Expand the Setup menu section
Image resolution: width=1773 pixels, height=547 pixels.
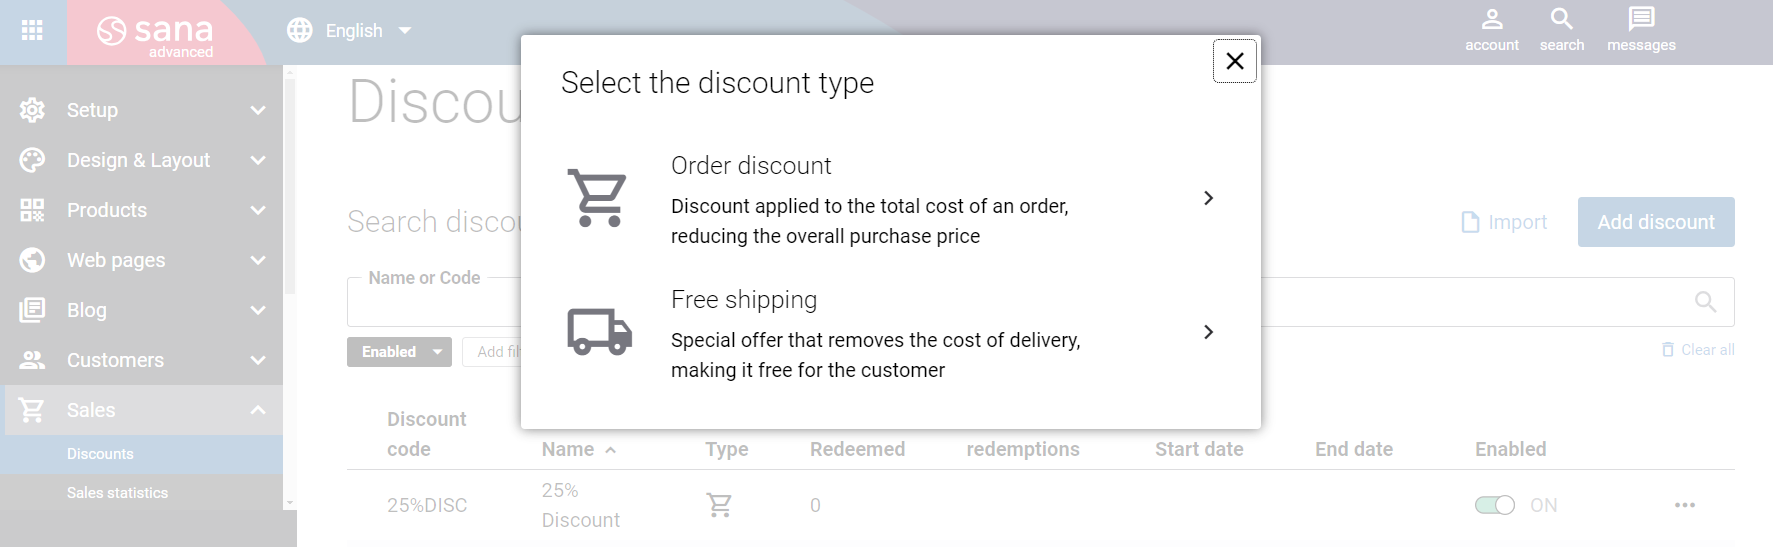click(x=142, y=110)
